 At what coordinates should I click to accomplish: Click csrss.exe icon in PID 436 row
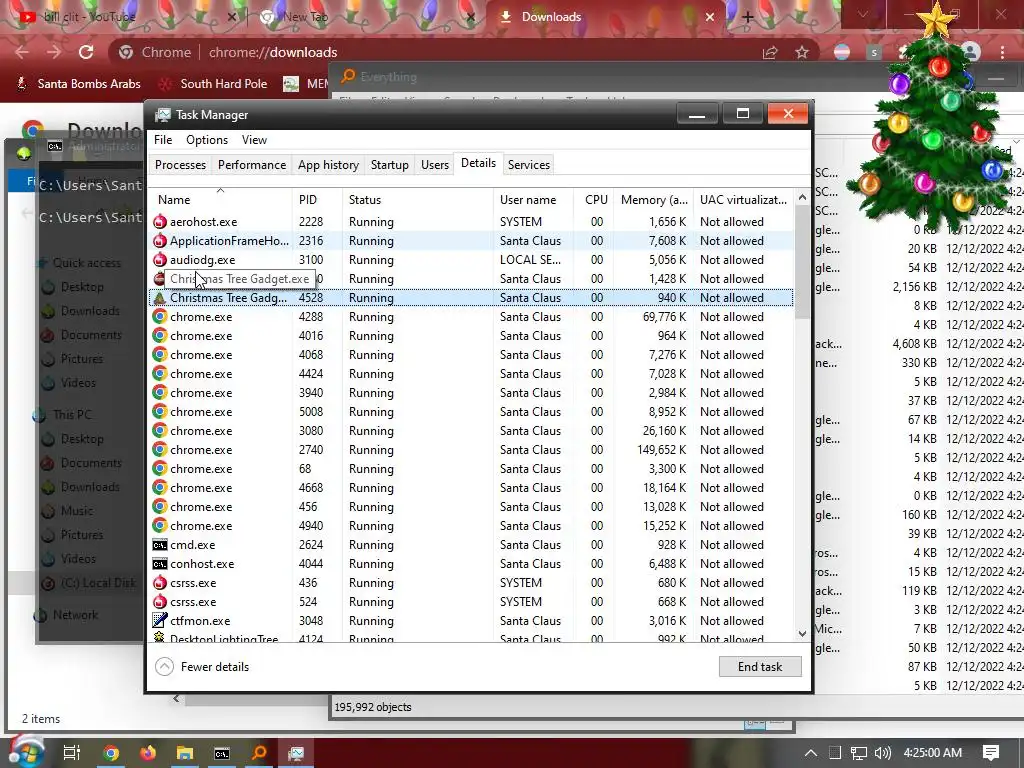pos(159,583)
